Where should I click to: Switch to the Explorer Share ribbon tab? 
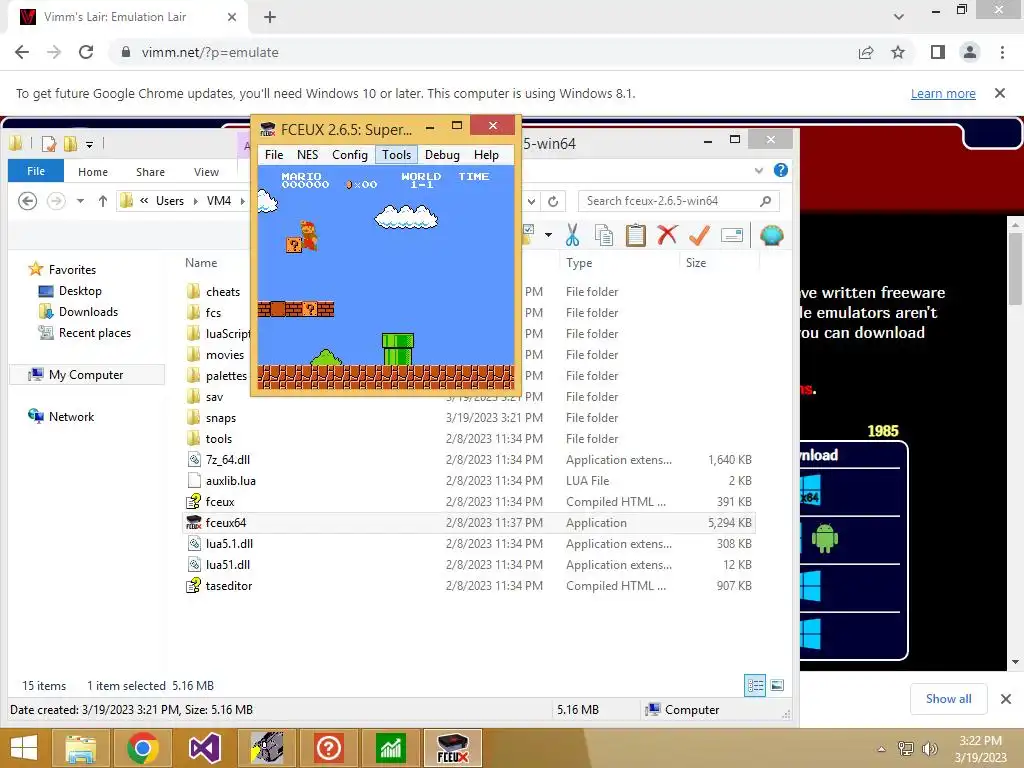click(150, 172)
